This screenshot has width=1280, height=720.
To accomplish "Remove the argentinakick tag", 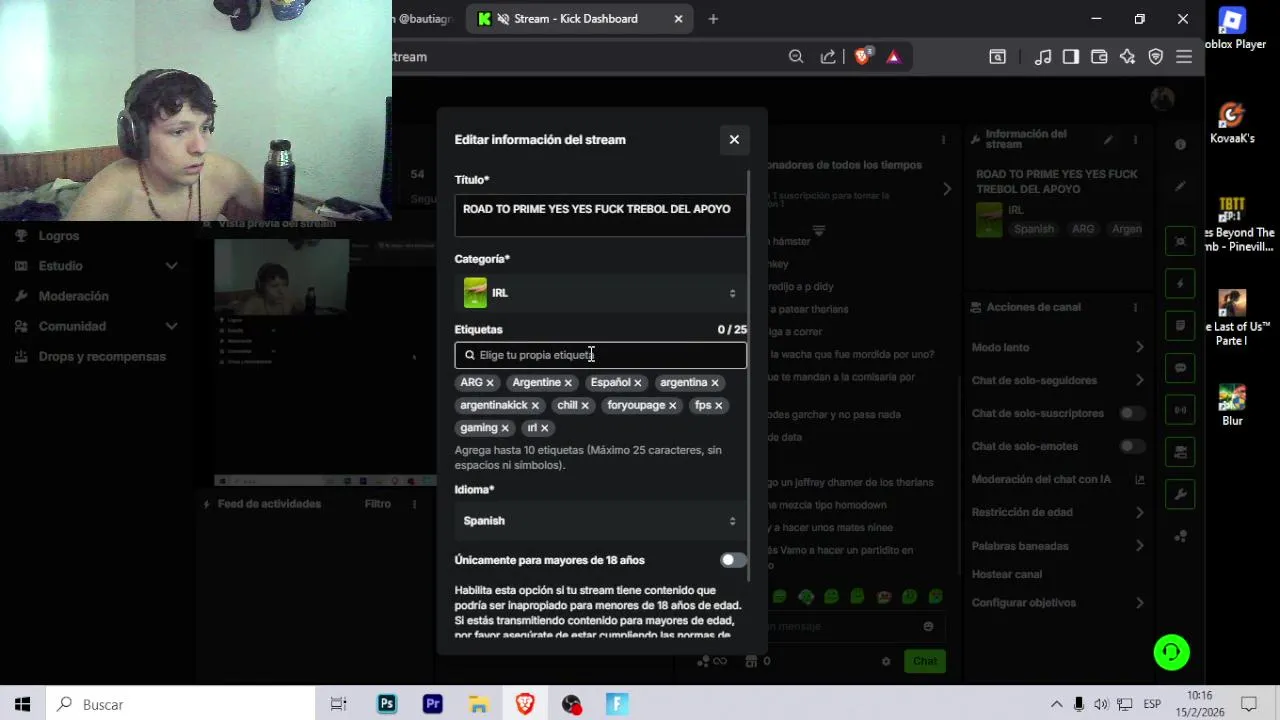I will point(535,406).
